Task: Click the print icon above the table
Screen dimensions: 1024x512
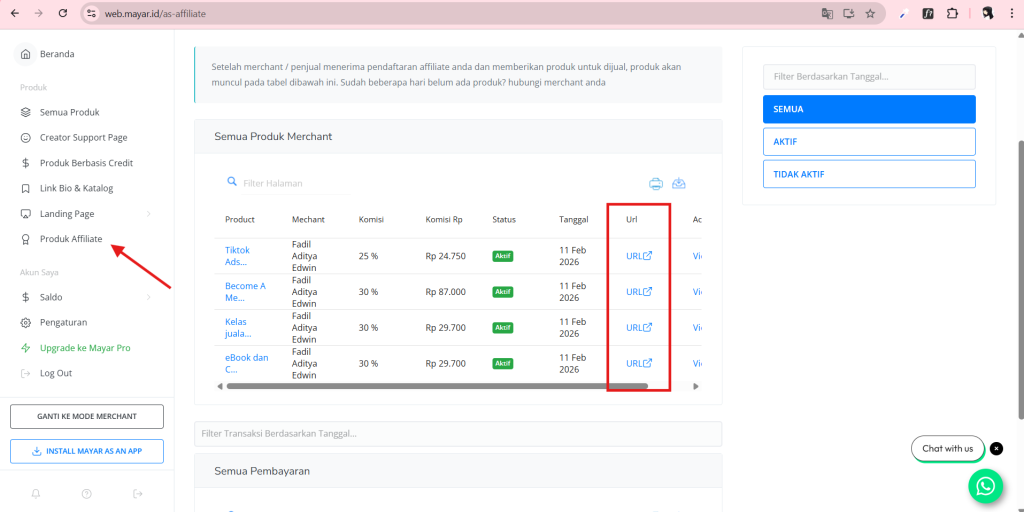Action: pyautogui.click(x=656, y=183)
